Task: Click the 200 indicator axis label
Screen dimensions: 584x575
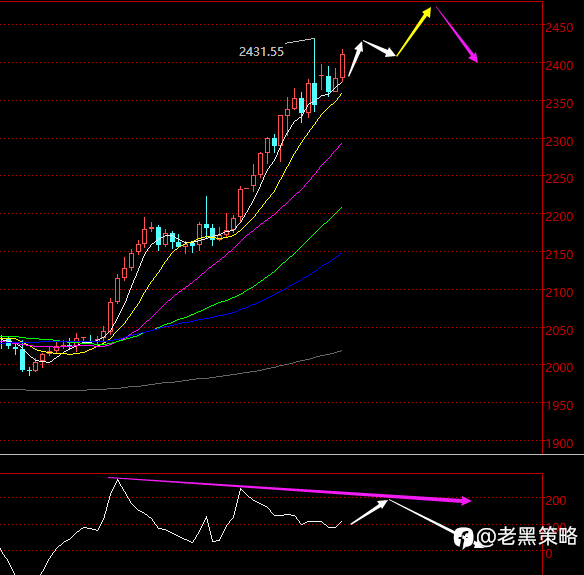Action: tap(556, 501)
